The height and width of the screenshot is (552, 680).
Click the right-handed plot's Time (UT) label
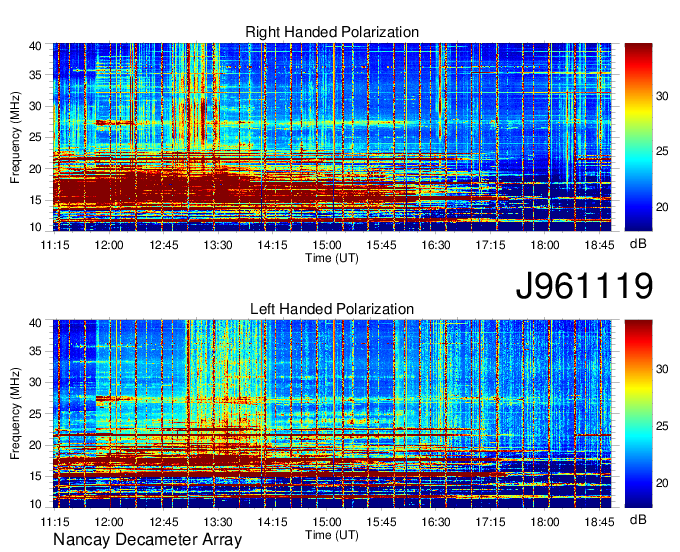tap(332, 258)
